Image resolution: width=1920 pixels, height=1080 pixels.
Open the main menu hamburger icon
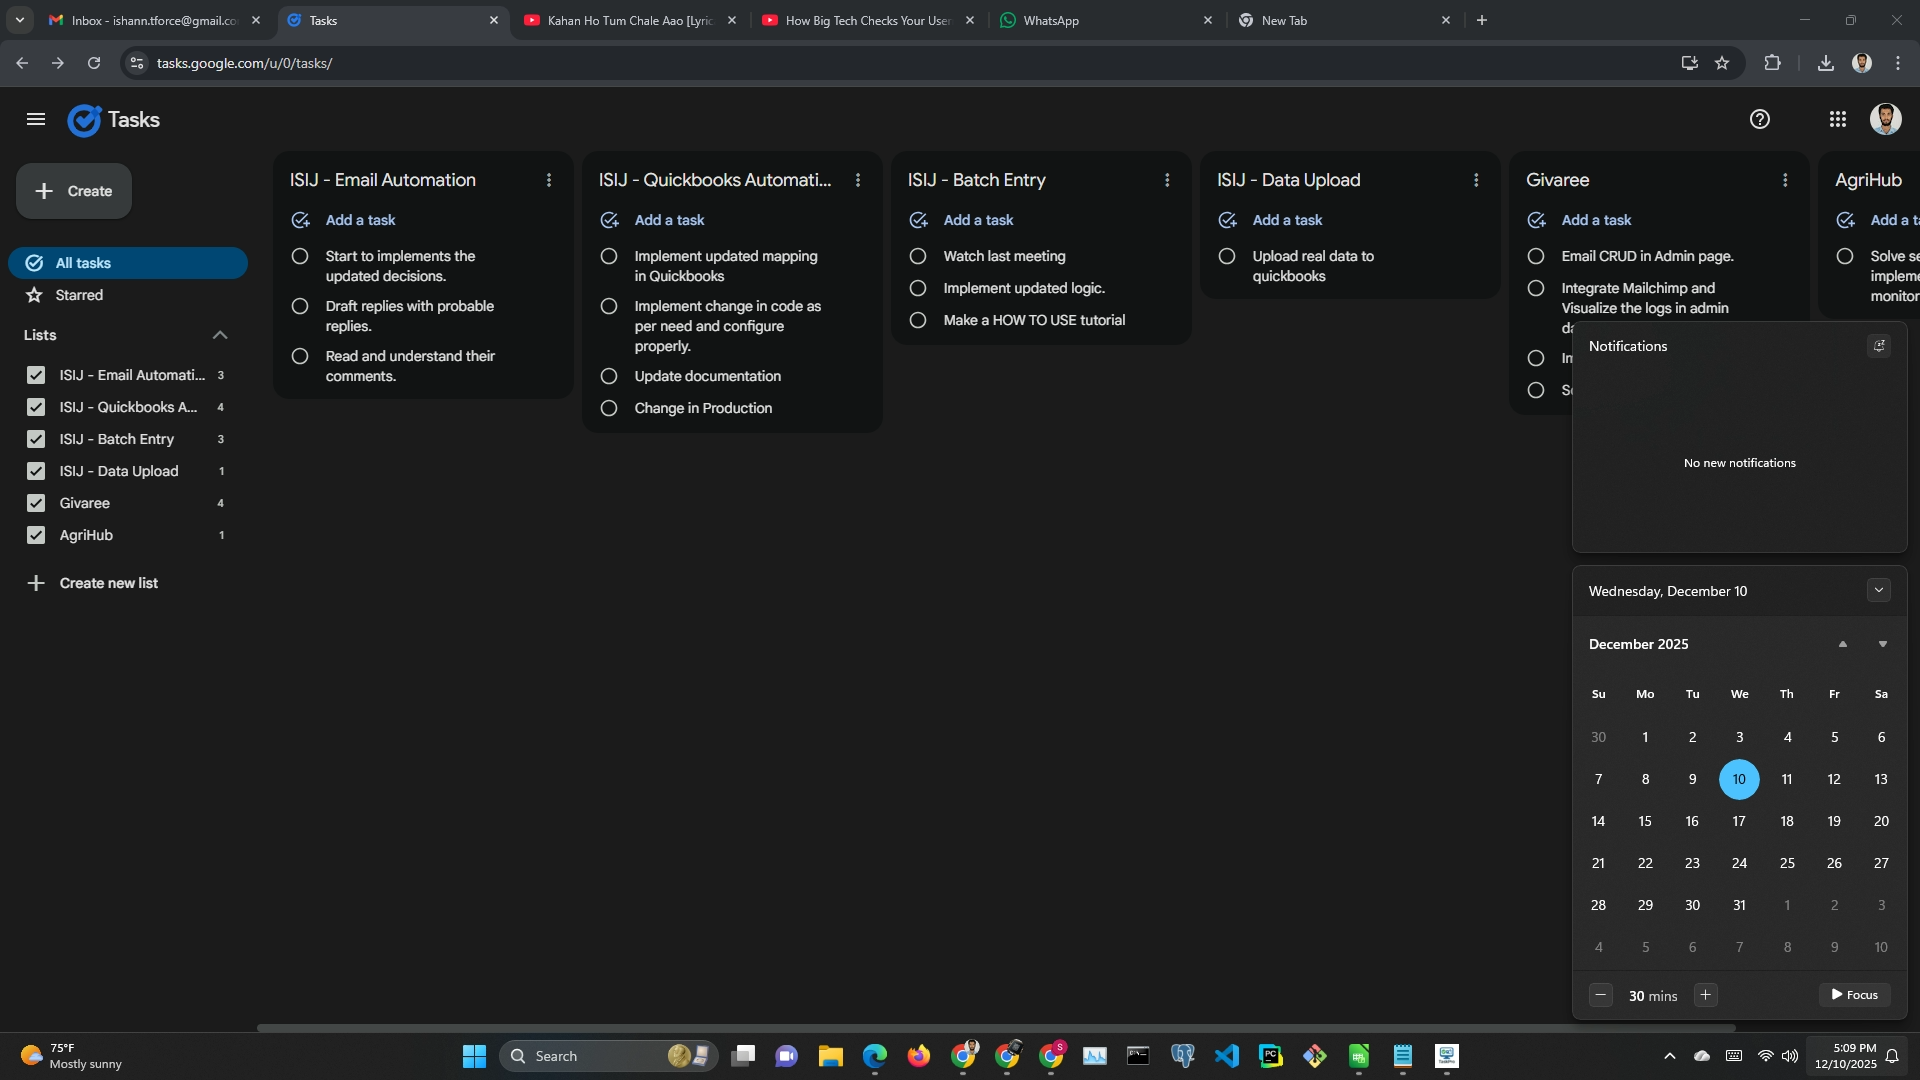(x=36, y=120)
